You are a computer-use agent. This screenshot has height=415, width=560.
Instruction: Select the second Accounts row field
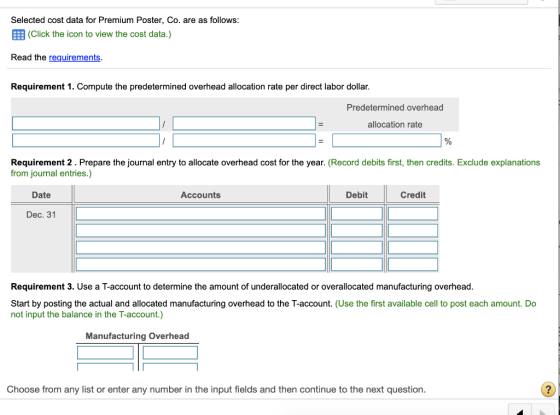click(x=201, y=231)
